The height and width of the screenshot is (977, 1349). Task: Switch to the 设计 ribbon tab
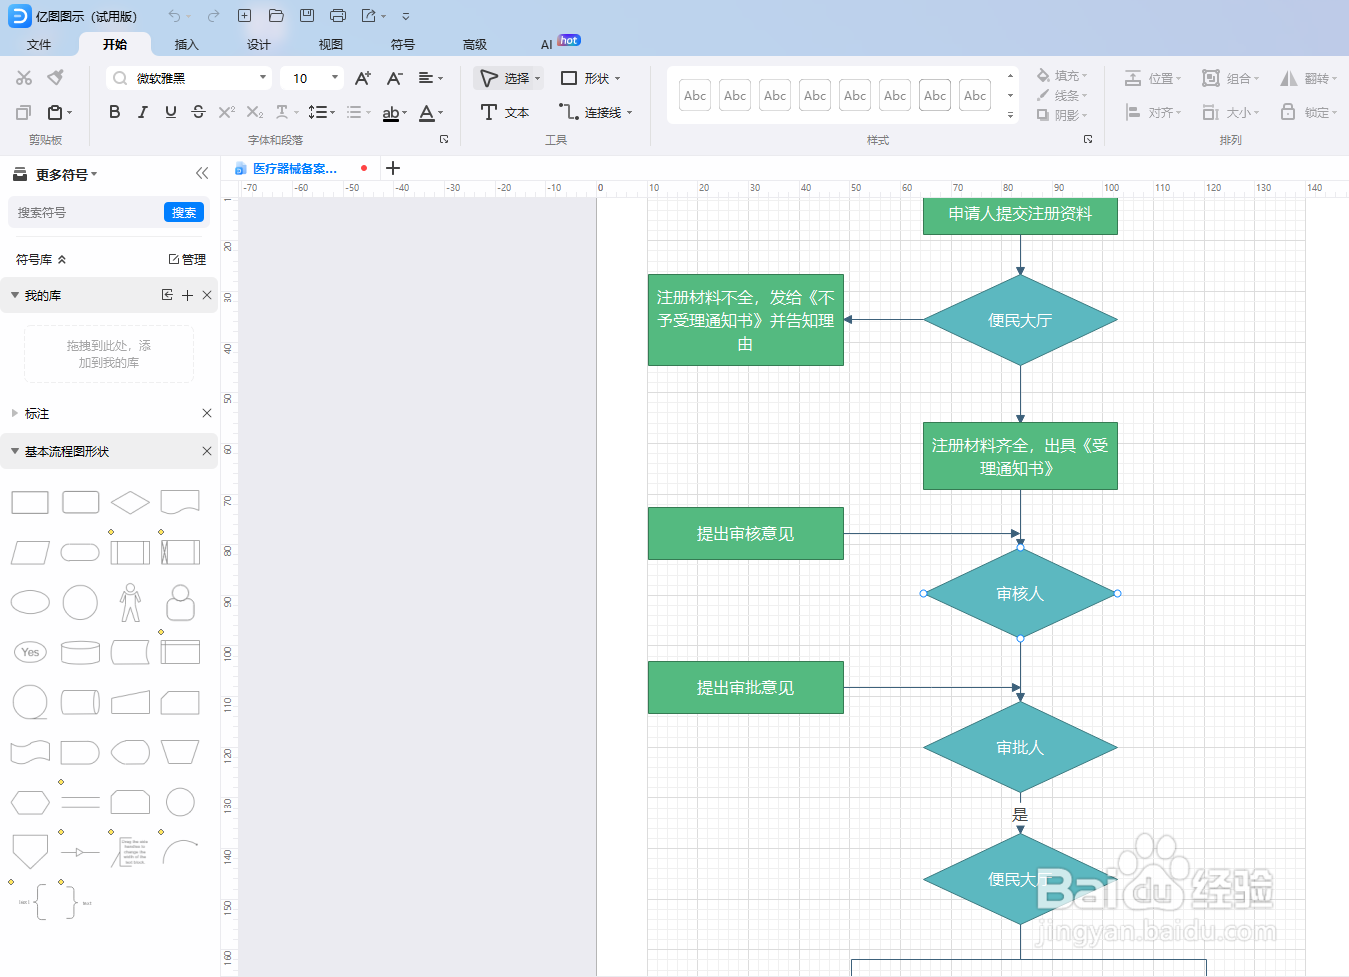coord(259,44)
